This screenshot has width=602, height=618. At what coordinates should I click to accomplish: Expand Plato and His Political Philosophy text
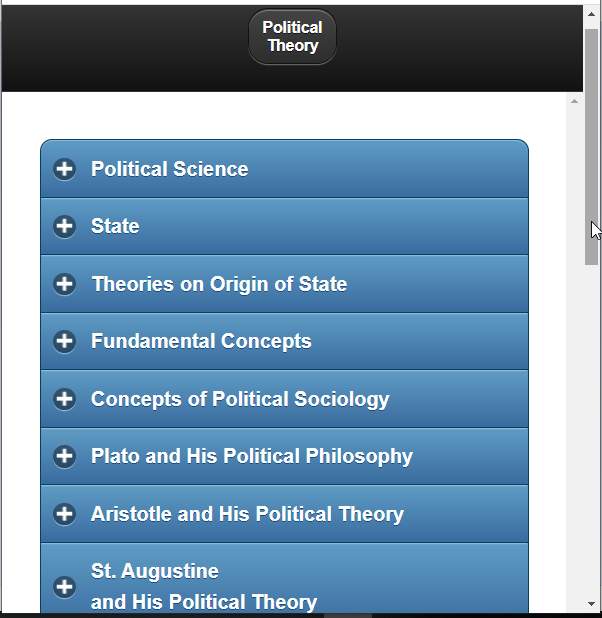[x=251, y=456]
